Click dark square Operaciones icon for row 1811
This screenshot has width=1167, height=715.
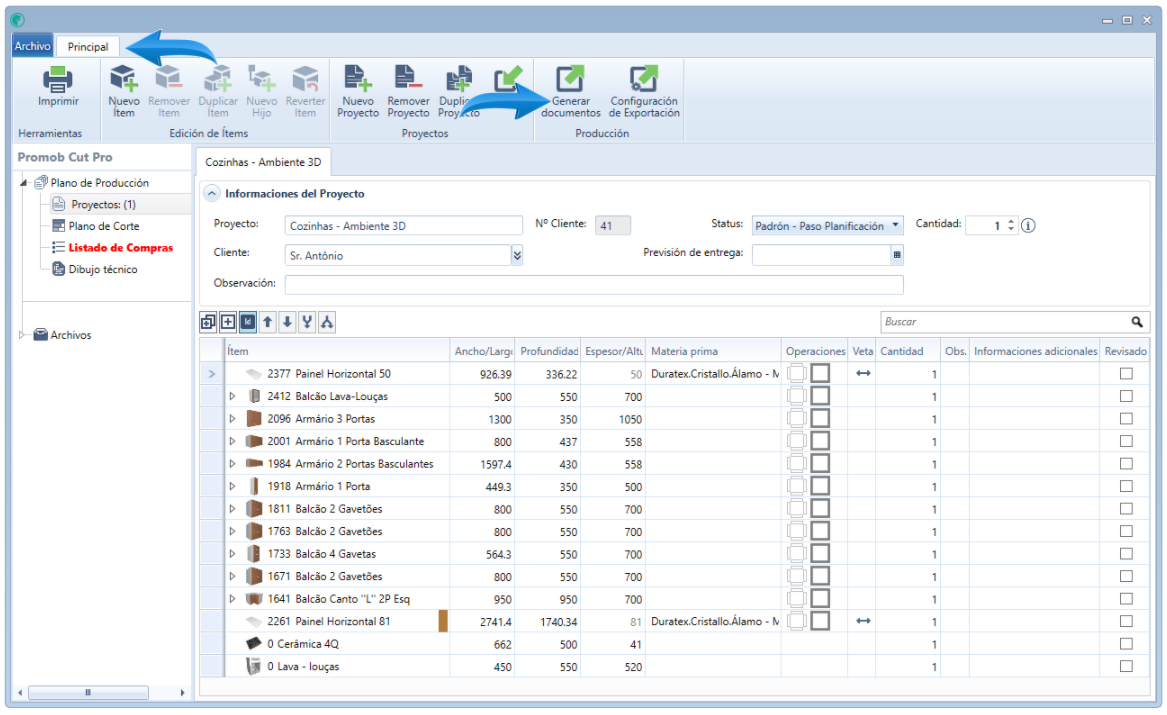(820, 509)
